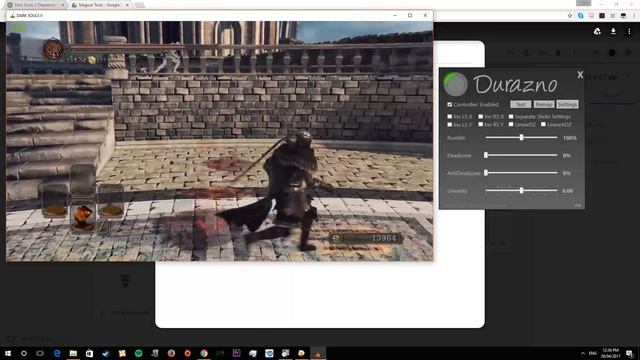The height and width of the screenshot is (360, 640).
Task: Open the Remap button in Durazno
Action: [544, 104]
